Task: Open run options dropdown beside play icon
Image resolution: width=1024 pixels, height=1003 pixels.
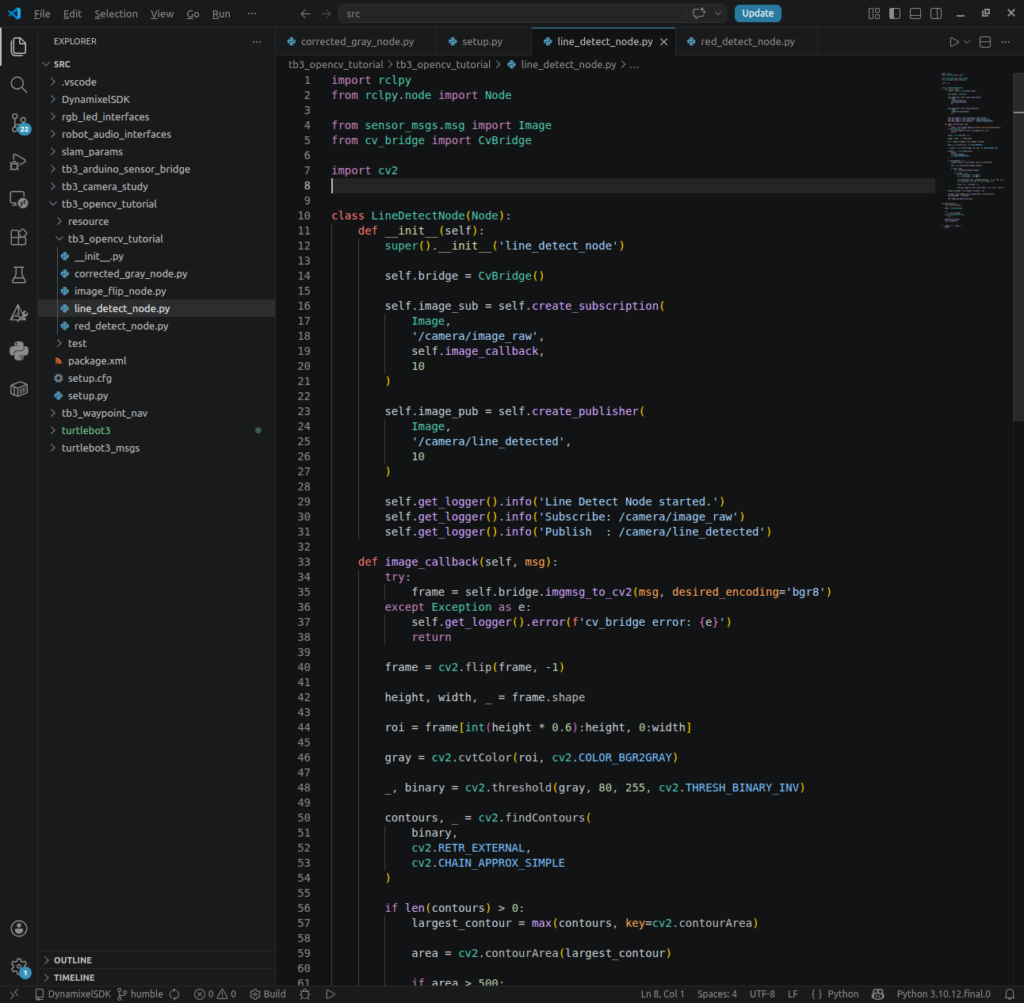Action: coord(967,42)
